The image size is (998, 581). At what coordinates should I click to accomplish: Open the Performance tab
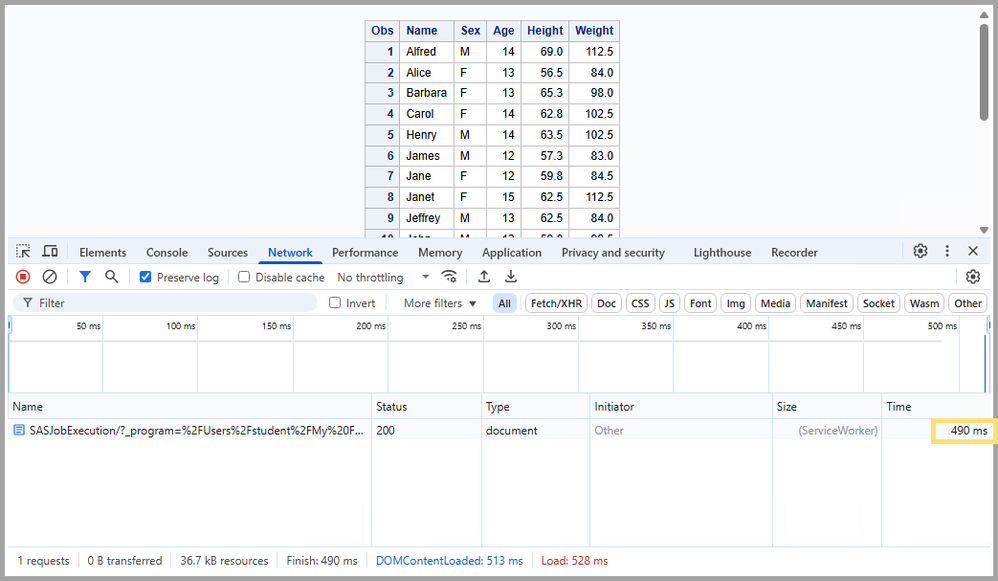click(x=365, y=253)
